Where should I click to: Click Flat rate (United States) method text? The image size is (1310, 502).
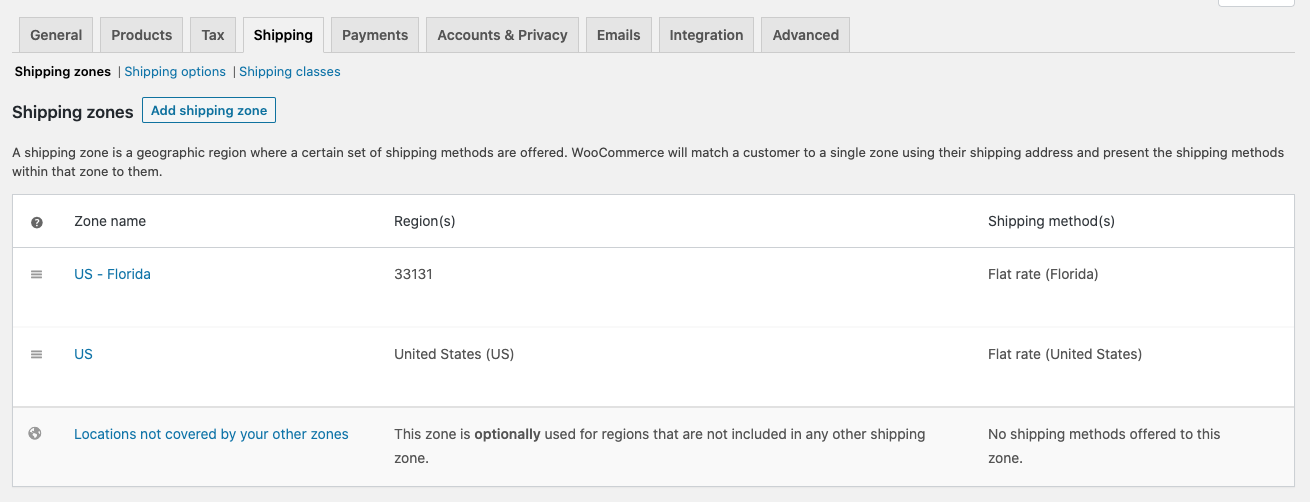click(x=1065, y=354)
